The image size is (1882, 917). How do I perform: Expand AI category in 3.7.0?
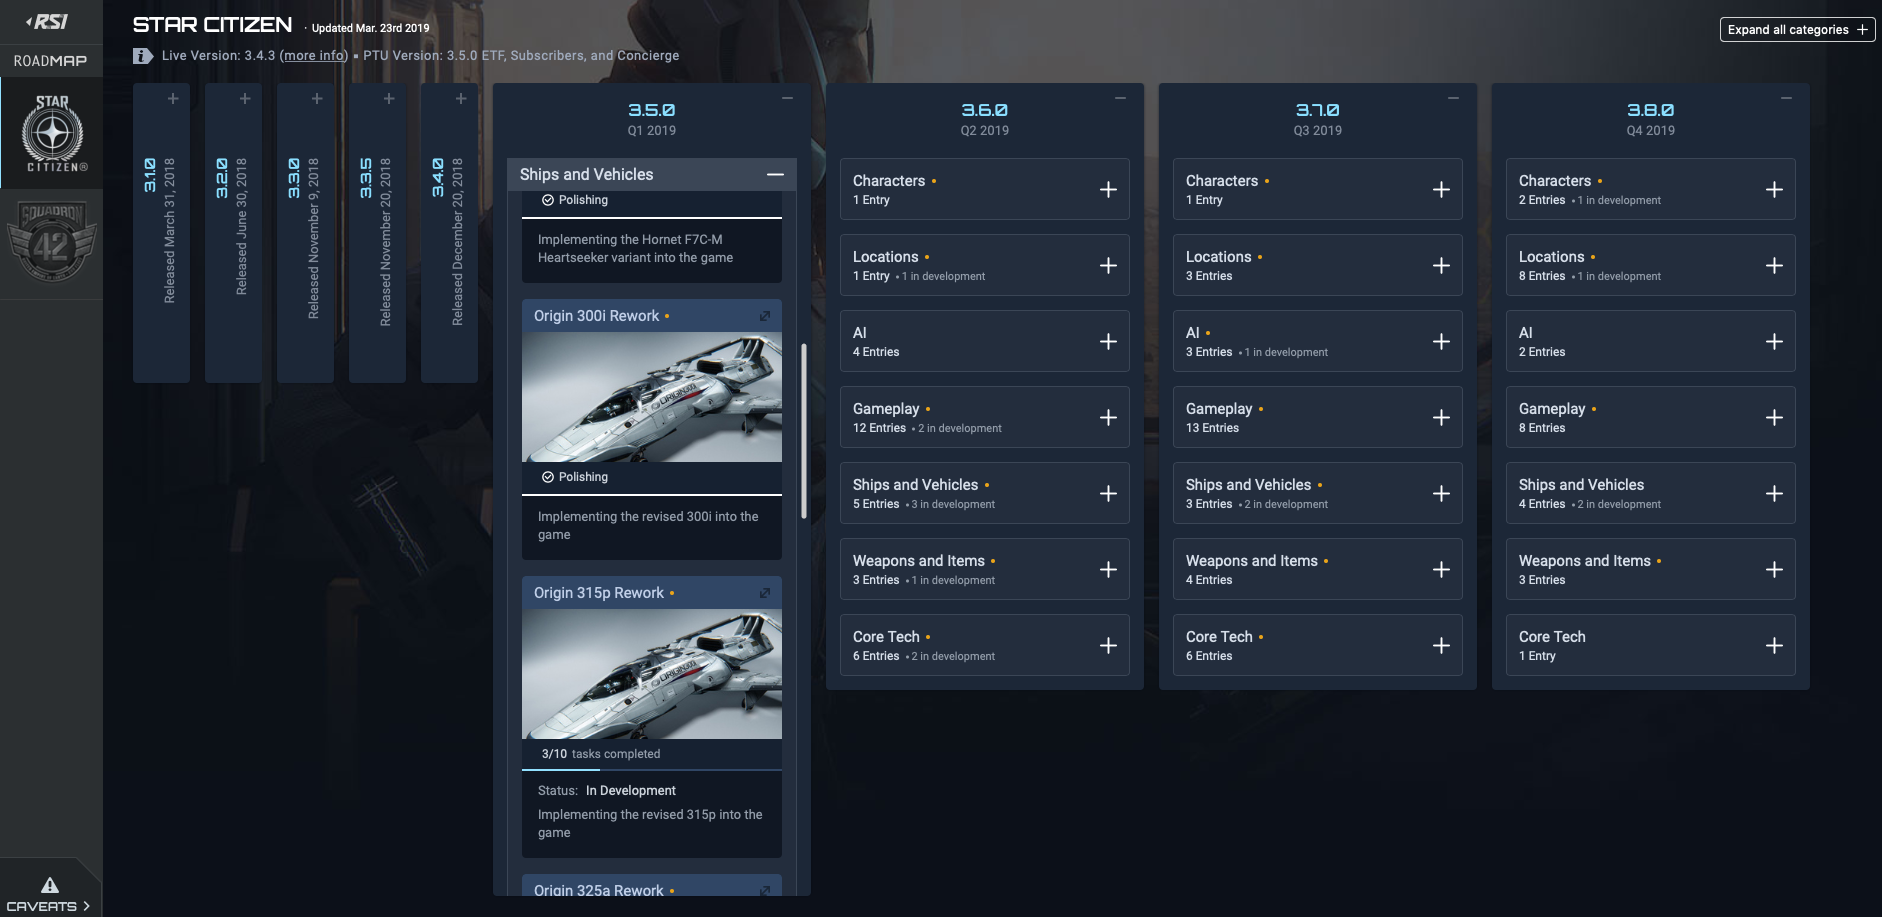point(1441,342)
